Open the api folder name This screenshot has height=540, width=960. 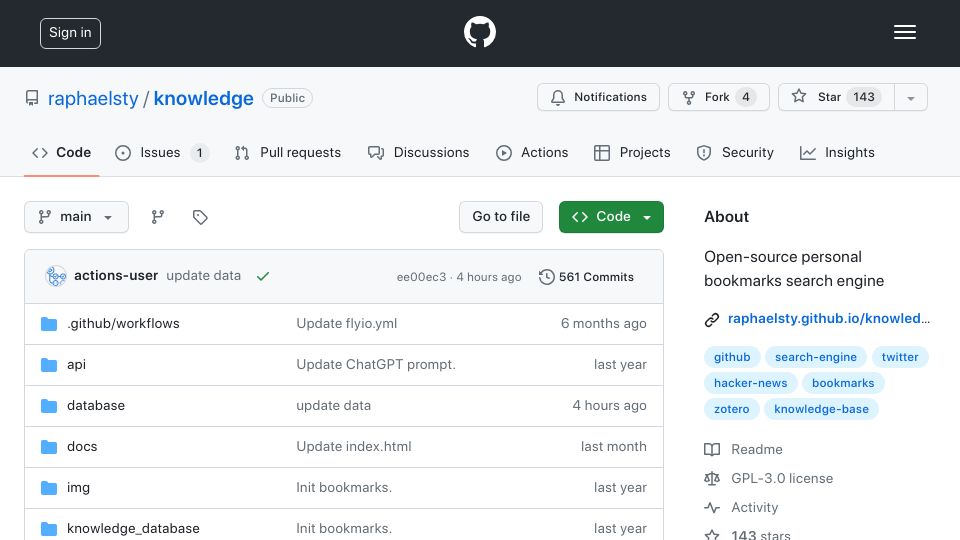[76, 364]
